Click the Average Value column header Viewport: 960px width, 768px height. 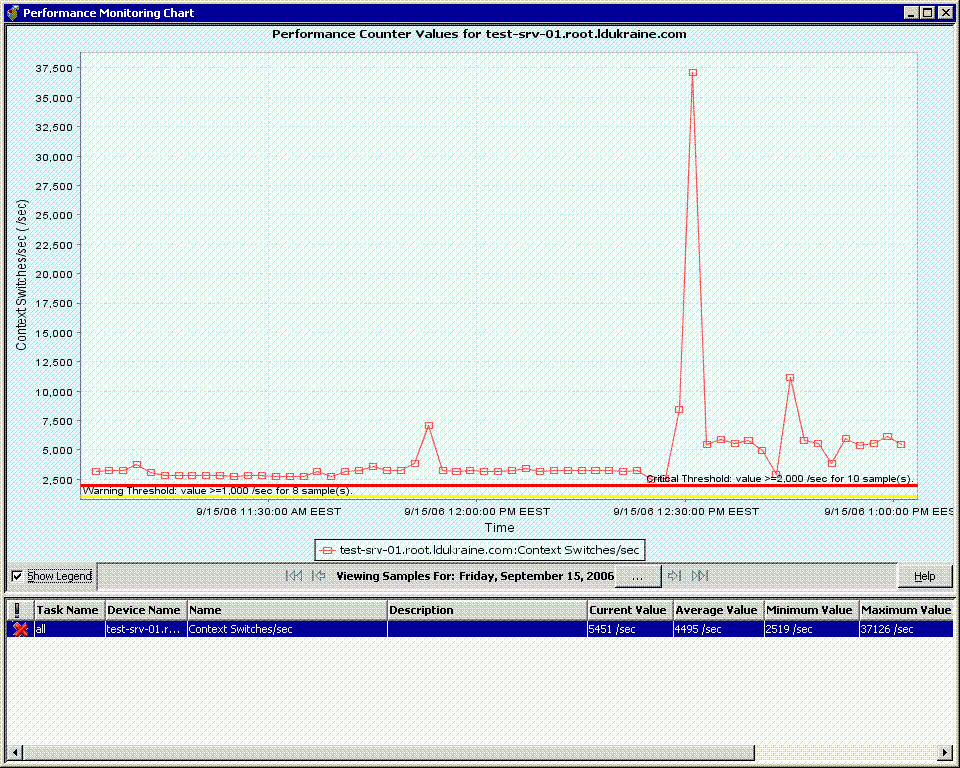point(716,610)
